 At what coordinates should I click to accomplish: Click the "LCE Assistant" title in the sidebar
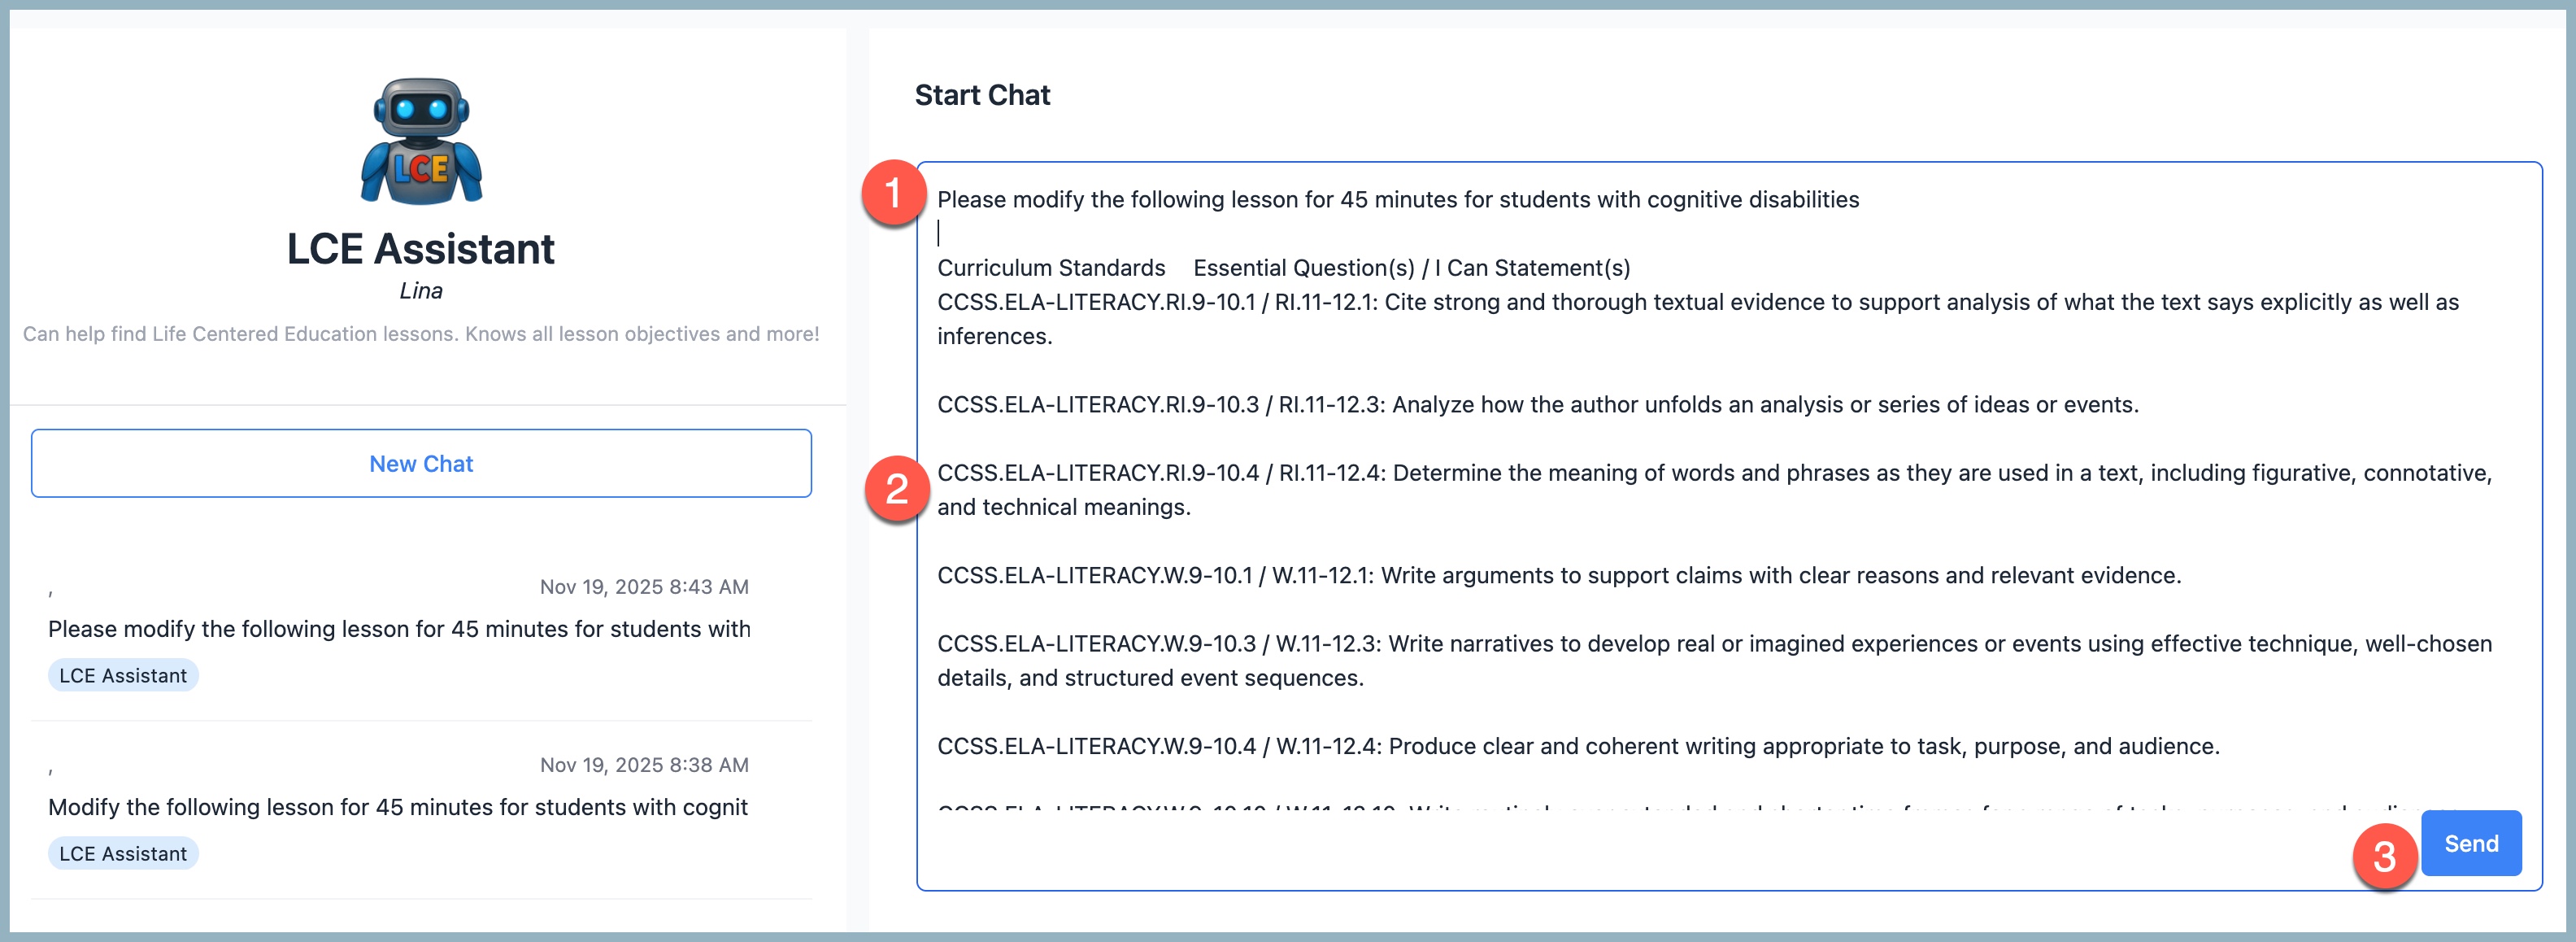pyautogui.click(x=421, y=249)
